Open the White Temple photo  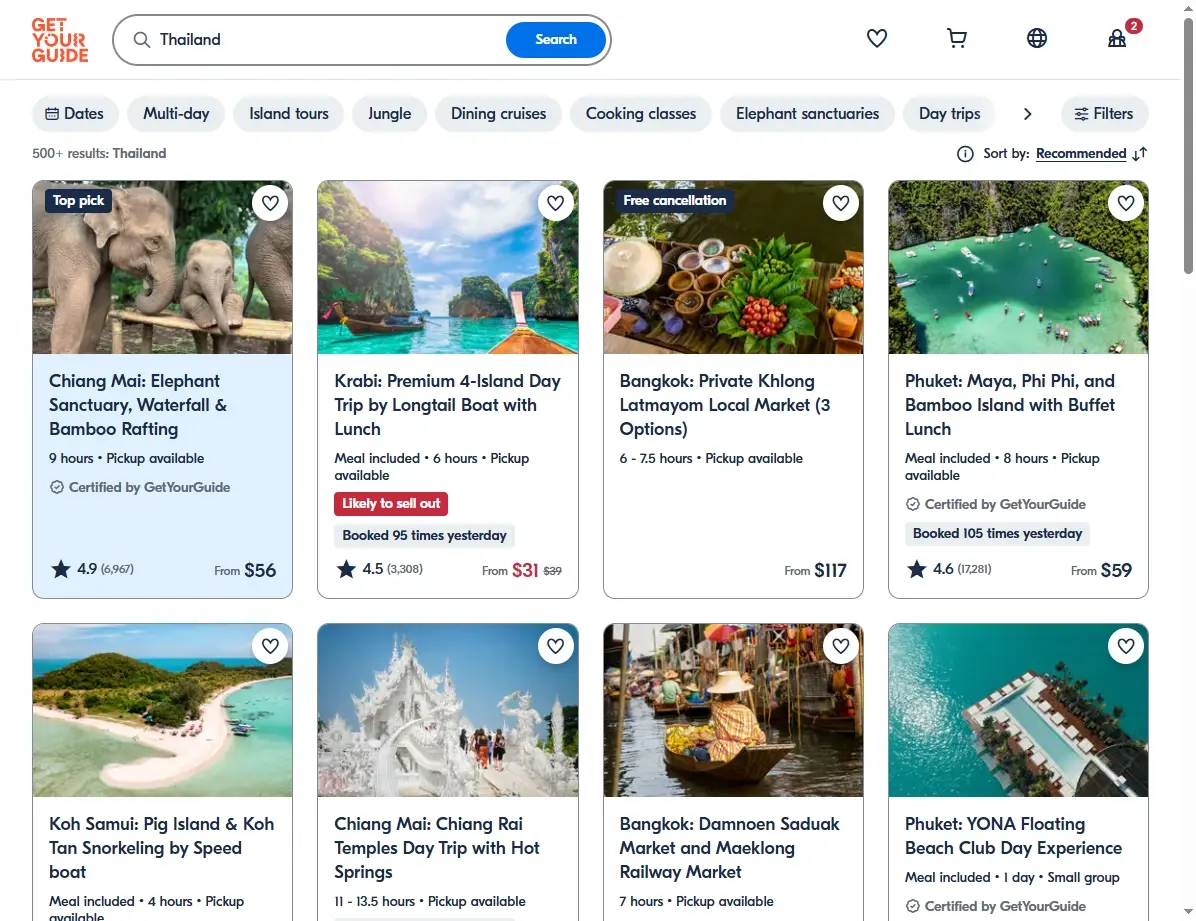pyautogui.click(x=448, y=710)
